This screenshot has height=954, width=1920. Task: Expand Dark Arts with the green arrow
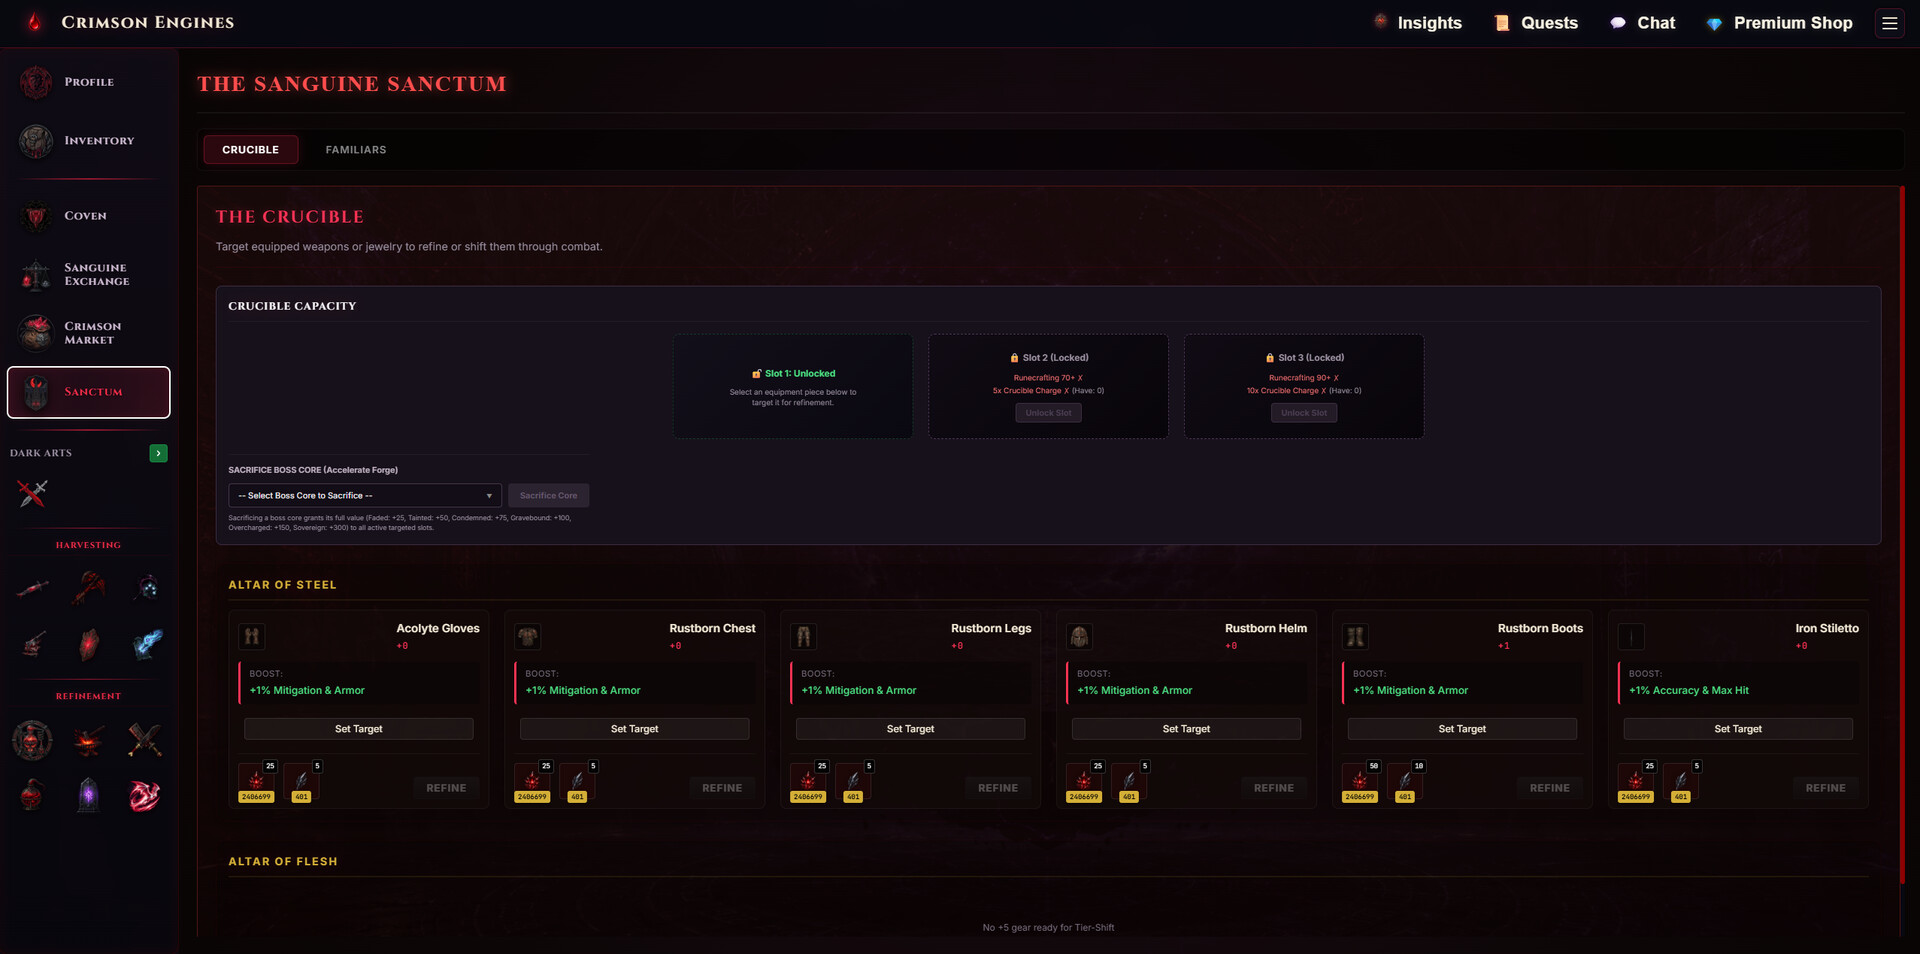coord(158,453)
